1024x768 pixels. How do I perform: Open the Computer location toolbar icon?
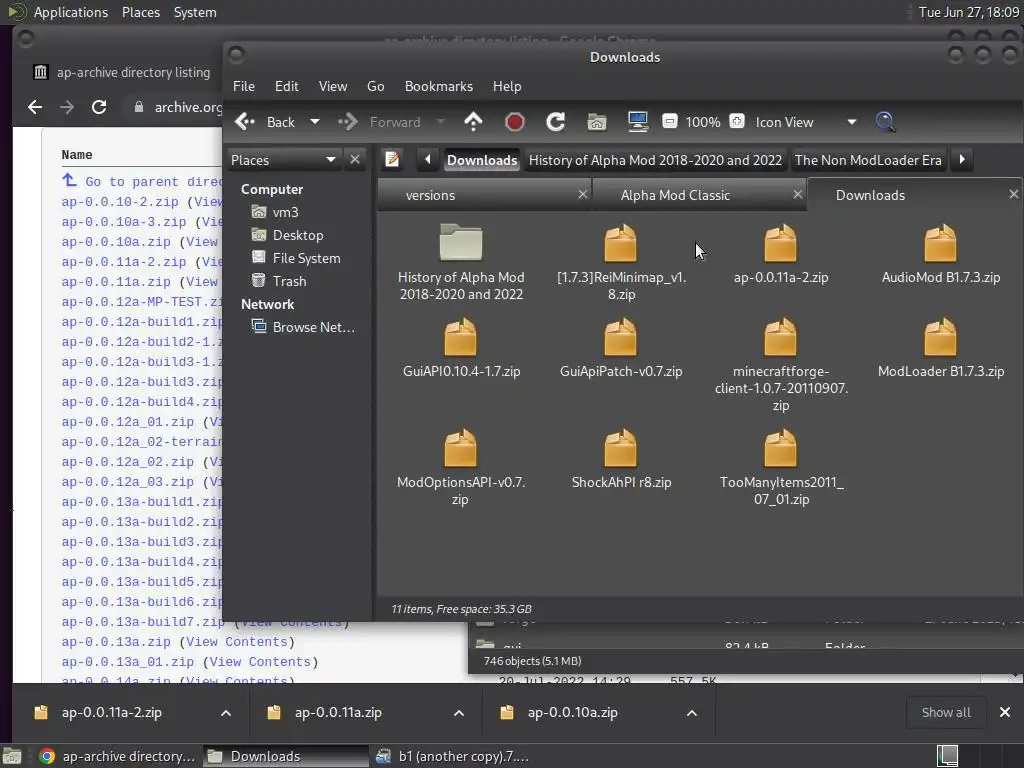[638, 121]
